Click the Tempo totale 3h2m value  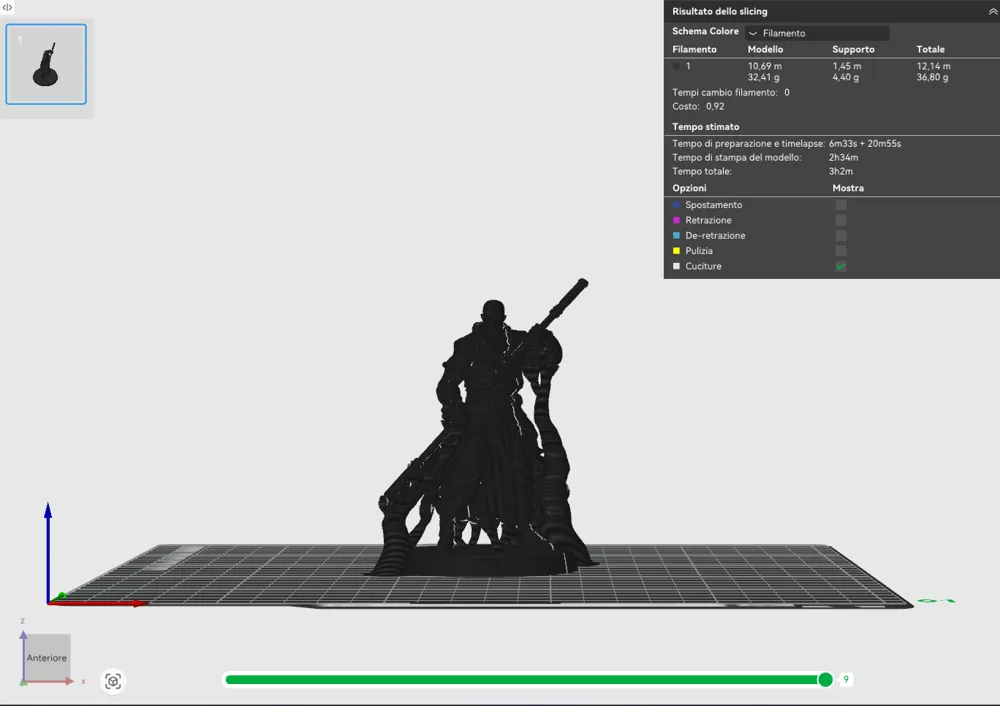pyautogui.click(x=841, y=172)
